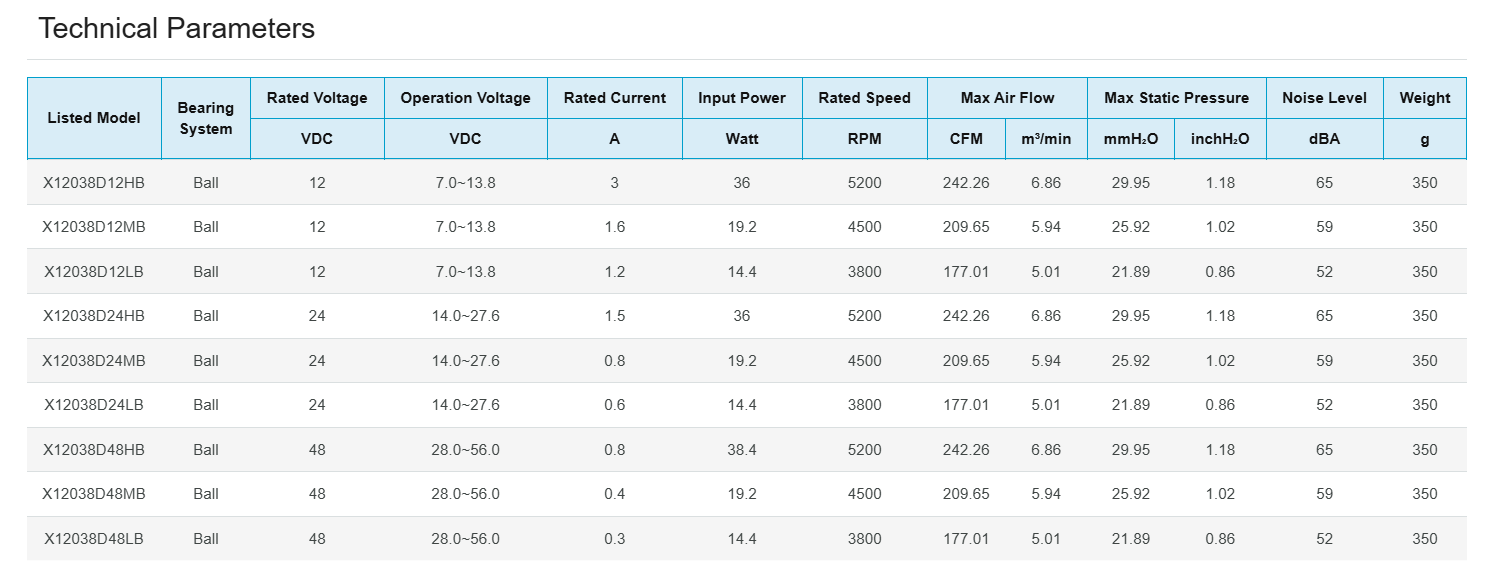The height and width of the screenshot is (561, 1493).
Task: Select the Operation Voltage header cell
Action: [x=465, y=98]
